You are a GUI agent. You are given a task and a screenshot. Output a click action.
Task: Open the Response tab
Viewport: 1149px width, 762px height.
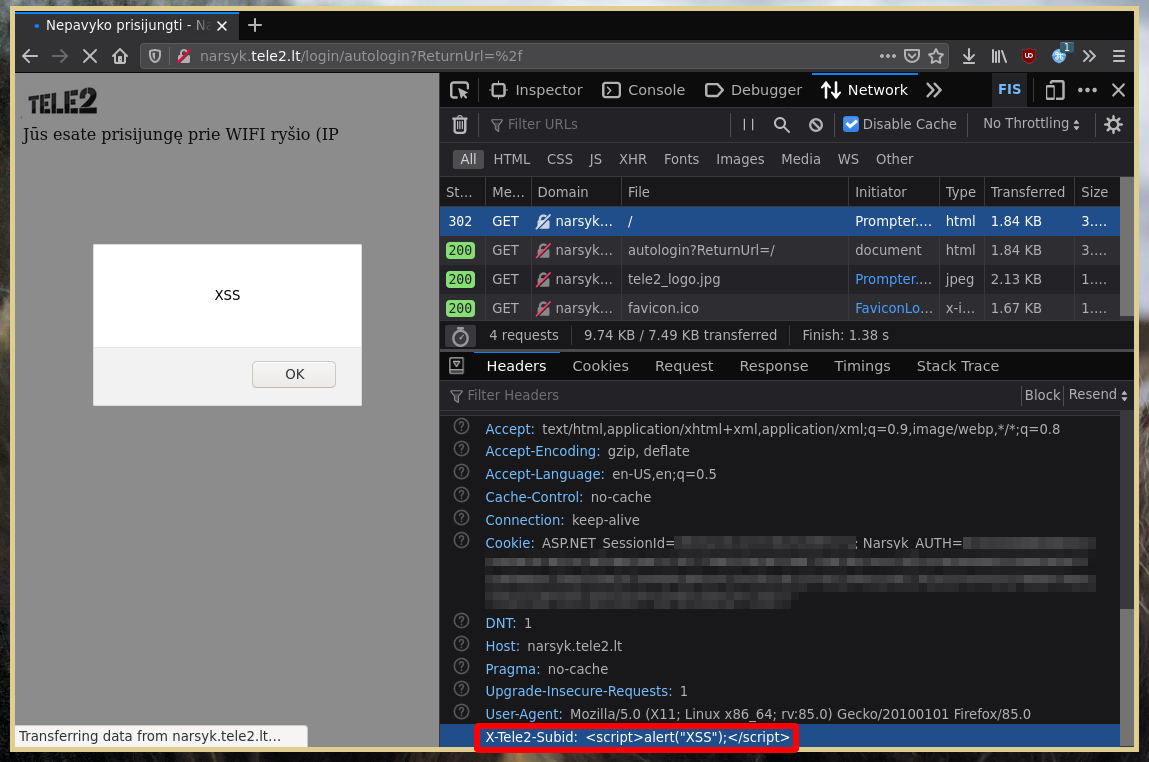tap(773, 366)
